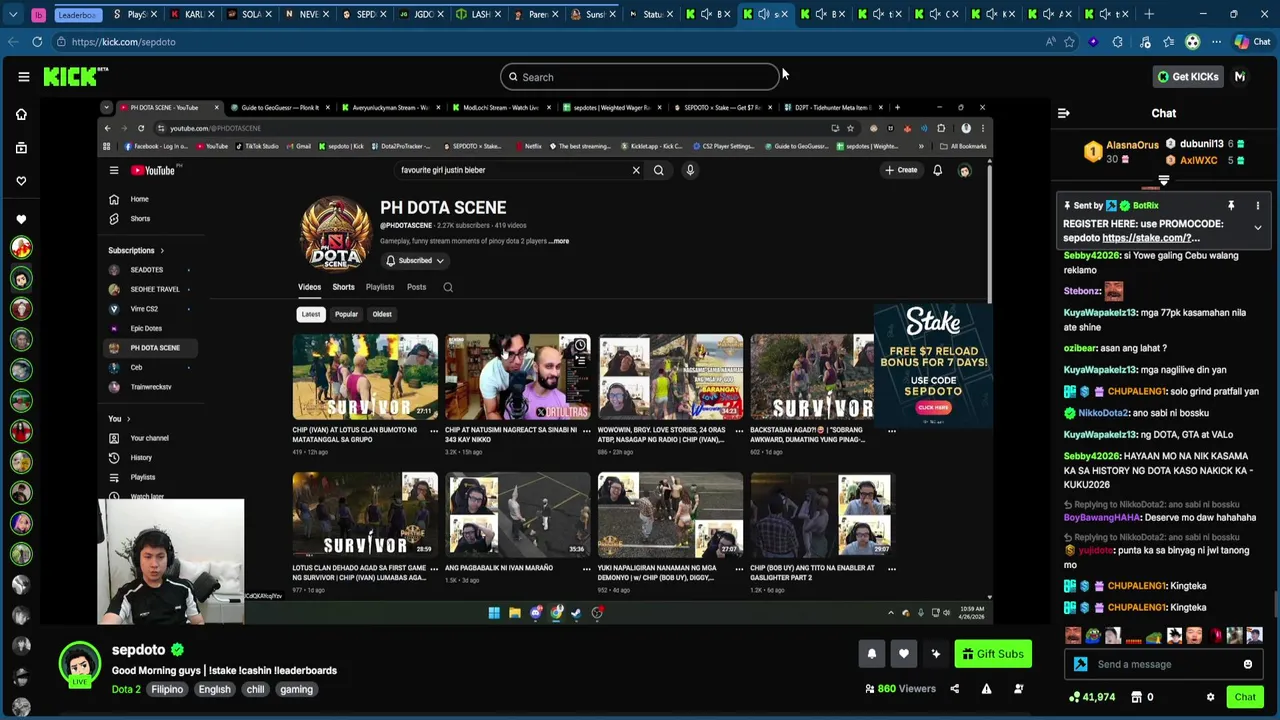Switch to the Posts channel tab
Screen dimensions: 1280x720
[x=416, y=287]
